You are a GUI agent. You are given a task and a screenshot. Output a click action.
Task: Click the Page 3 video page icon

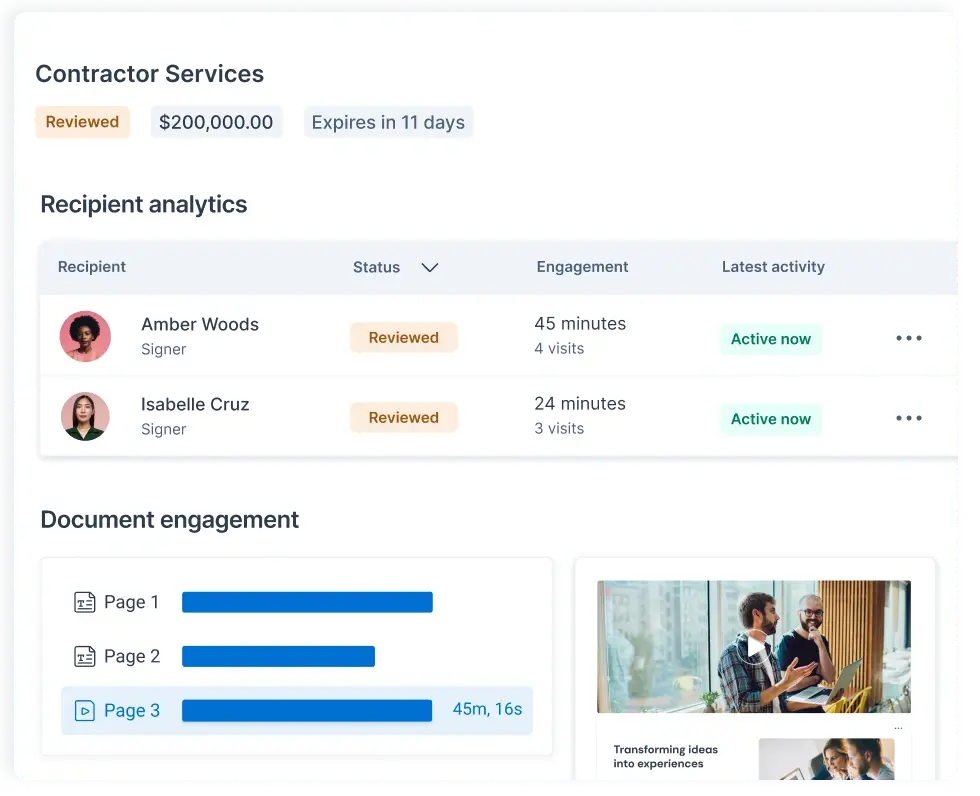coord(84,711)
